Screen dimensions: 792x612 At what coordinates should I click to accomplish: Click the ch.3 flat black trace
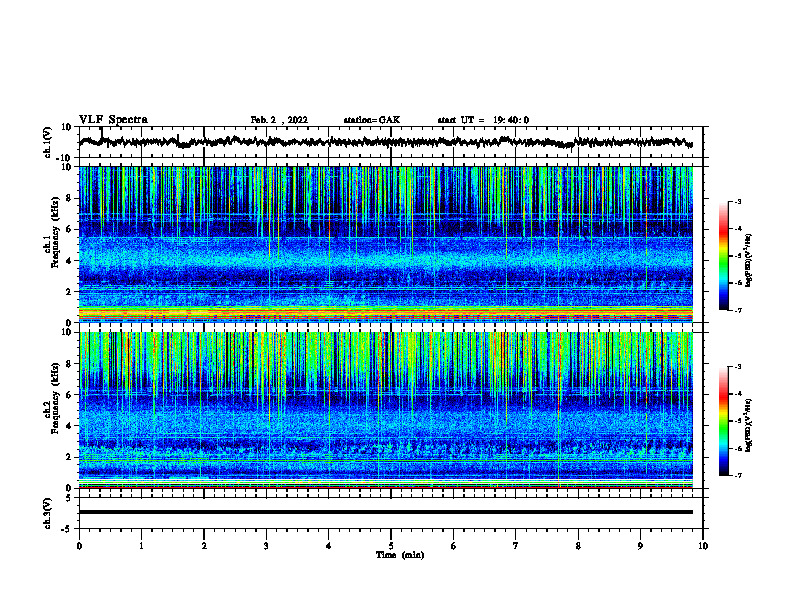[x=385, y=512]
